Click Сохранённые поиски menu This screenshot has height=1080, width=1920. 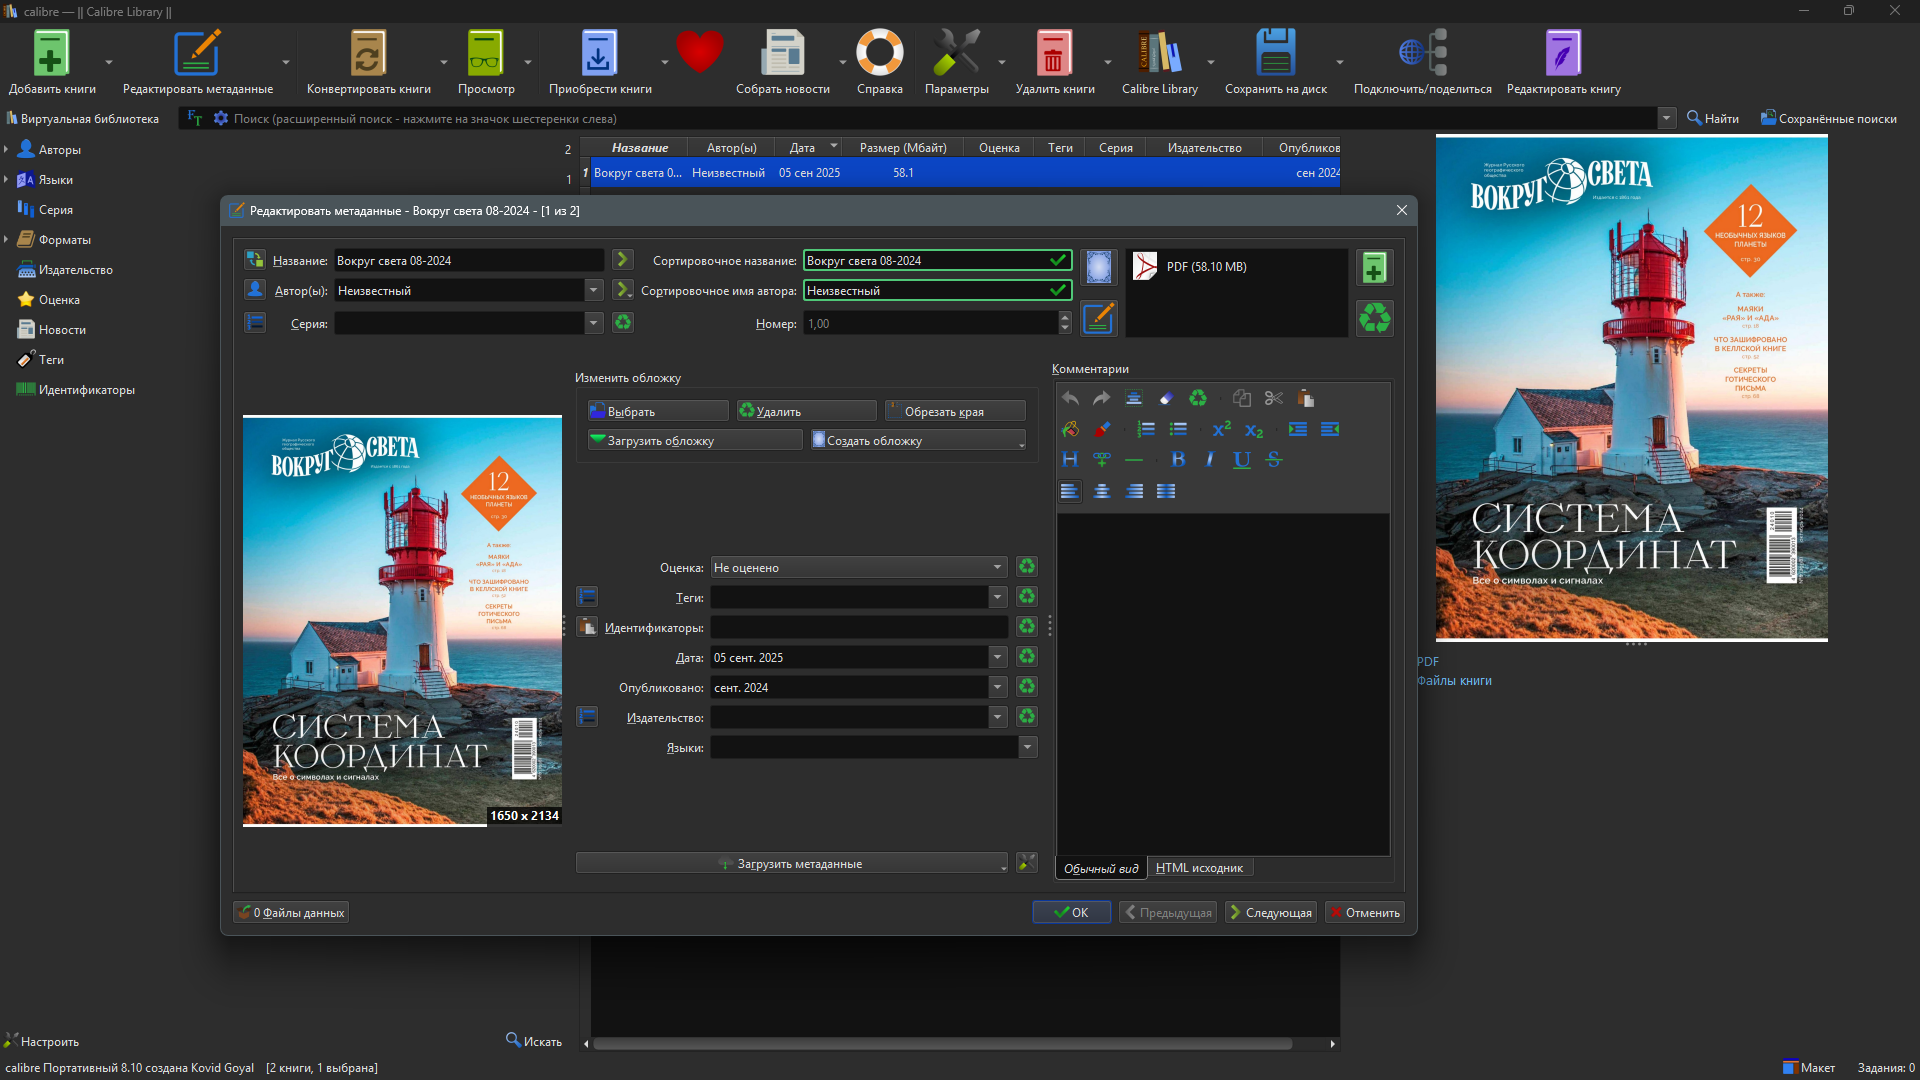point(1828,118)
